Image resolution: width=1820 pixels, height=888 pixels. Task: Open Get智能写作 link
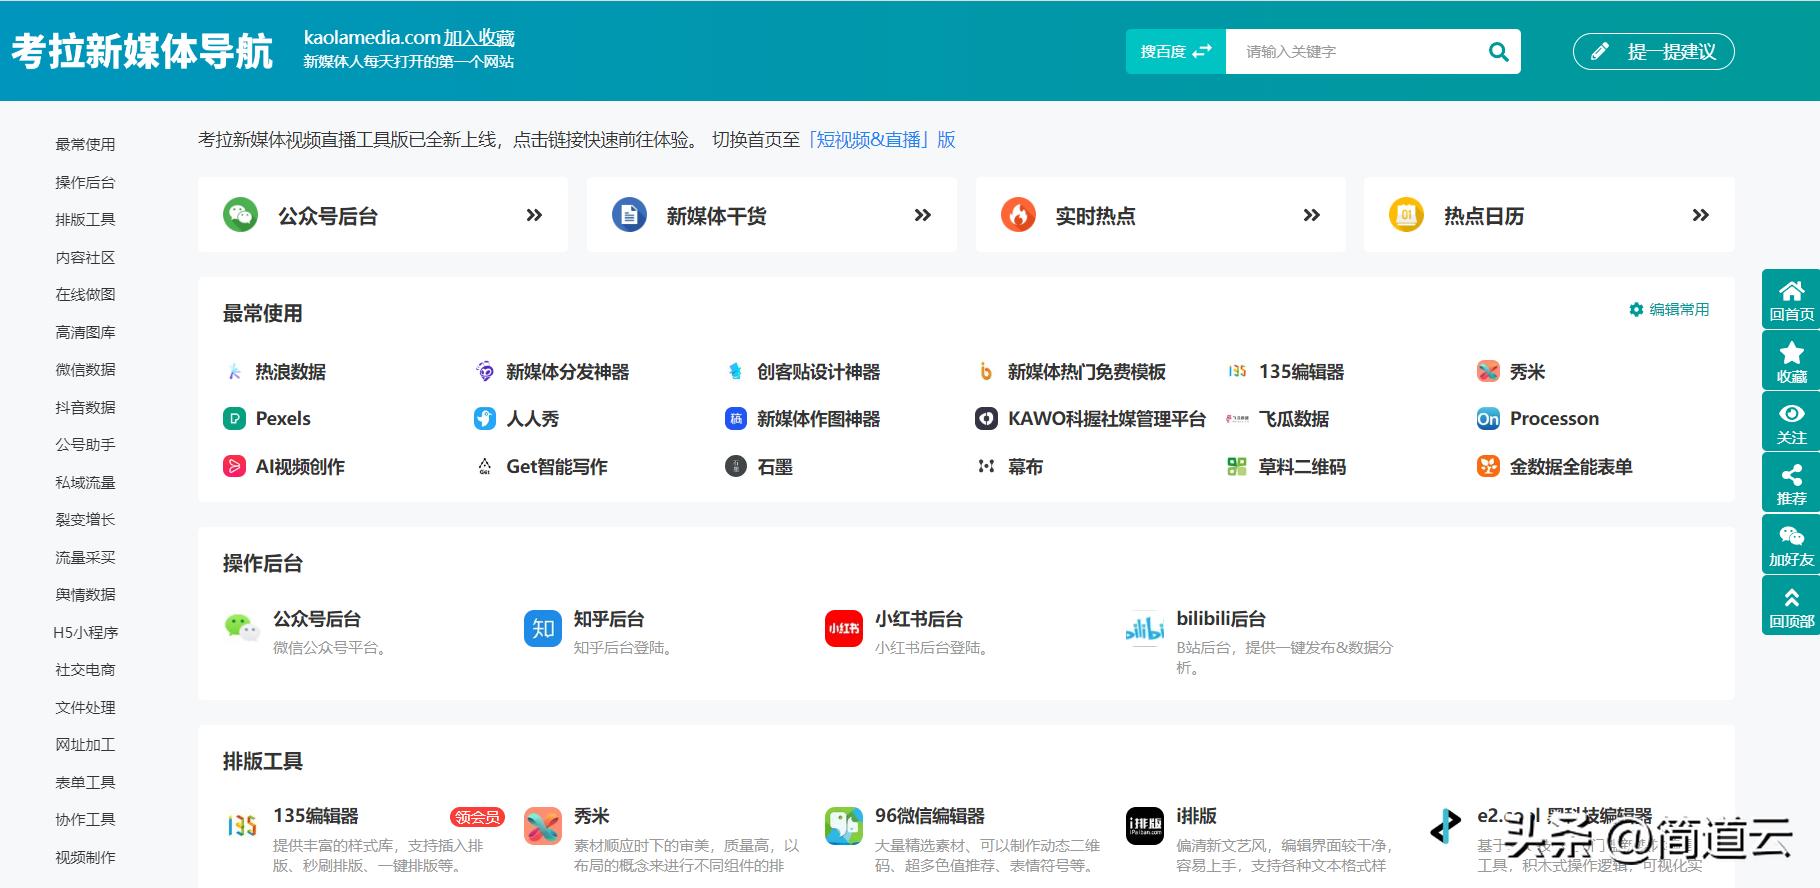tap(557, 467)
